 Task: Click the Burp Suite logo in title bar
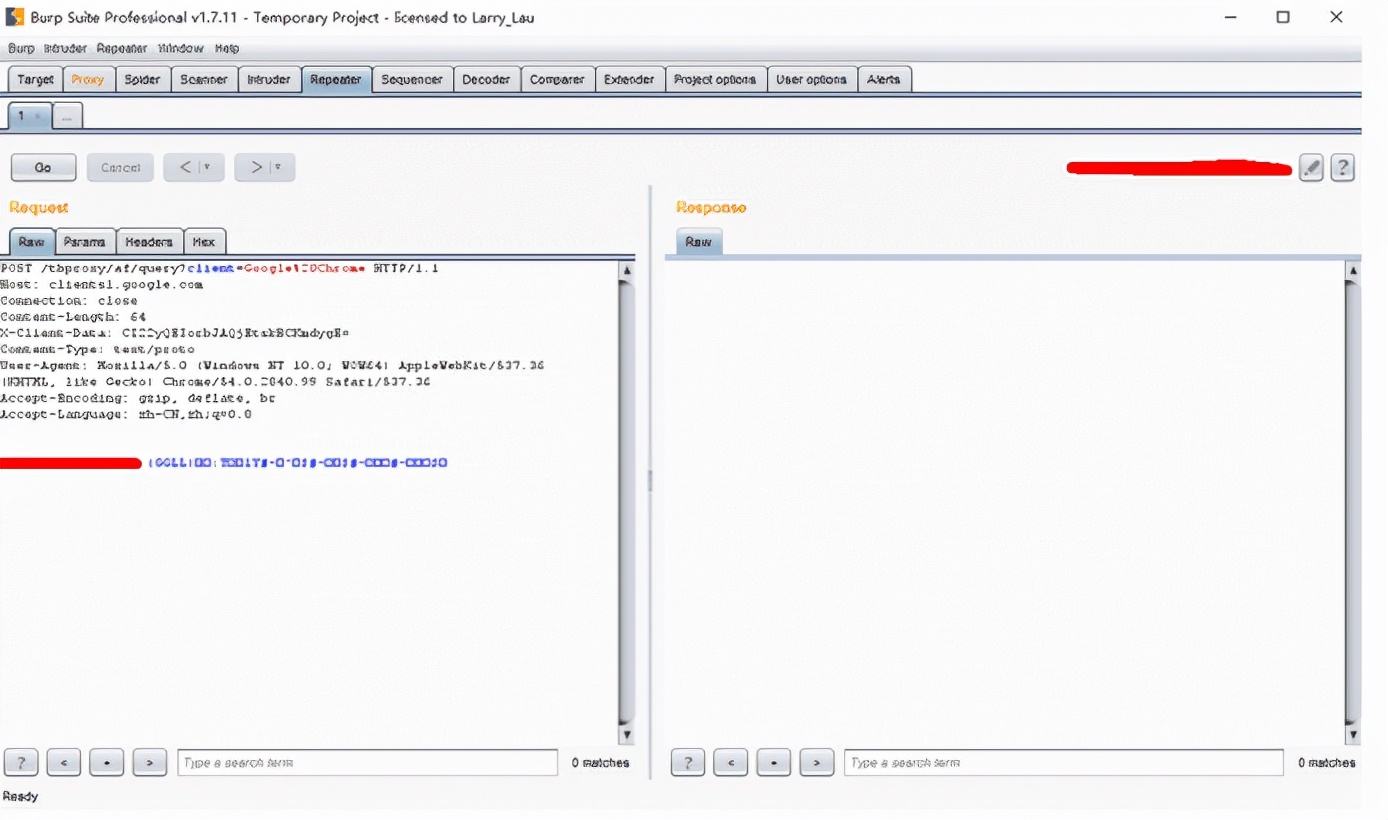coord(14,17)
